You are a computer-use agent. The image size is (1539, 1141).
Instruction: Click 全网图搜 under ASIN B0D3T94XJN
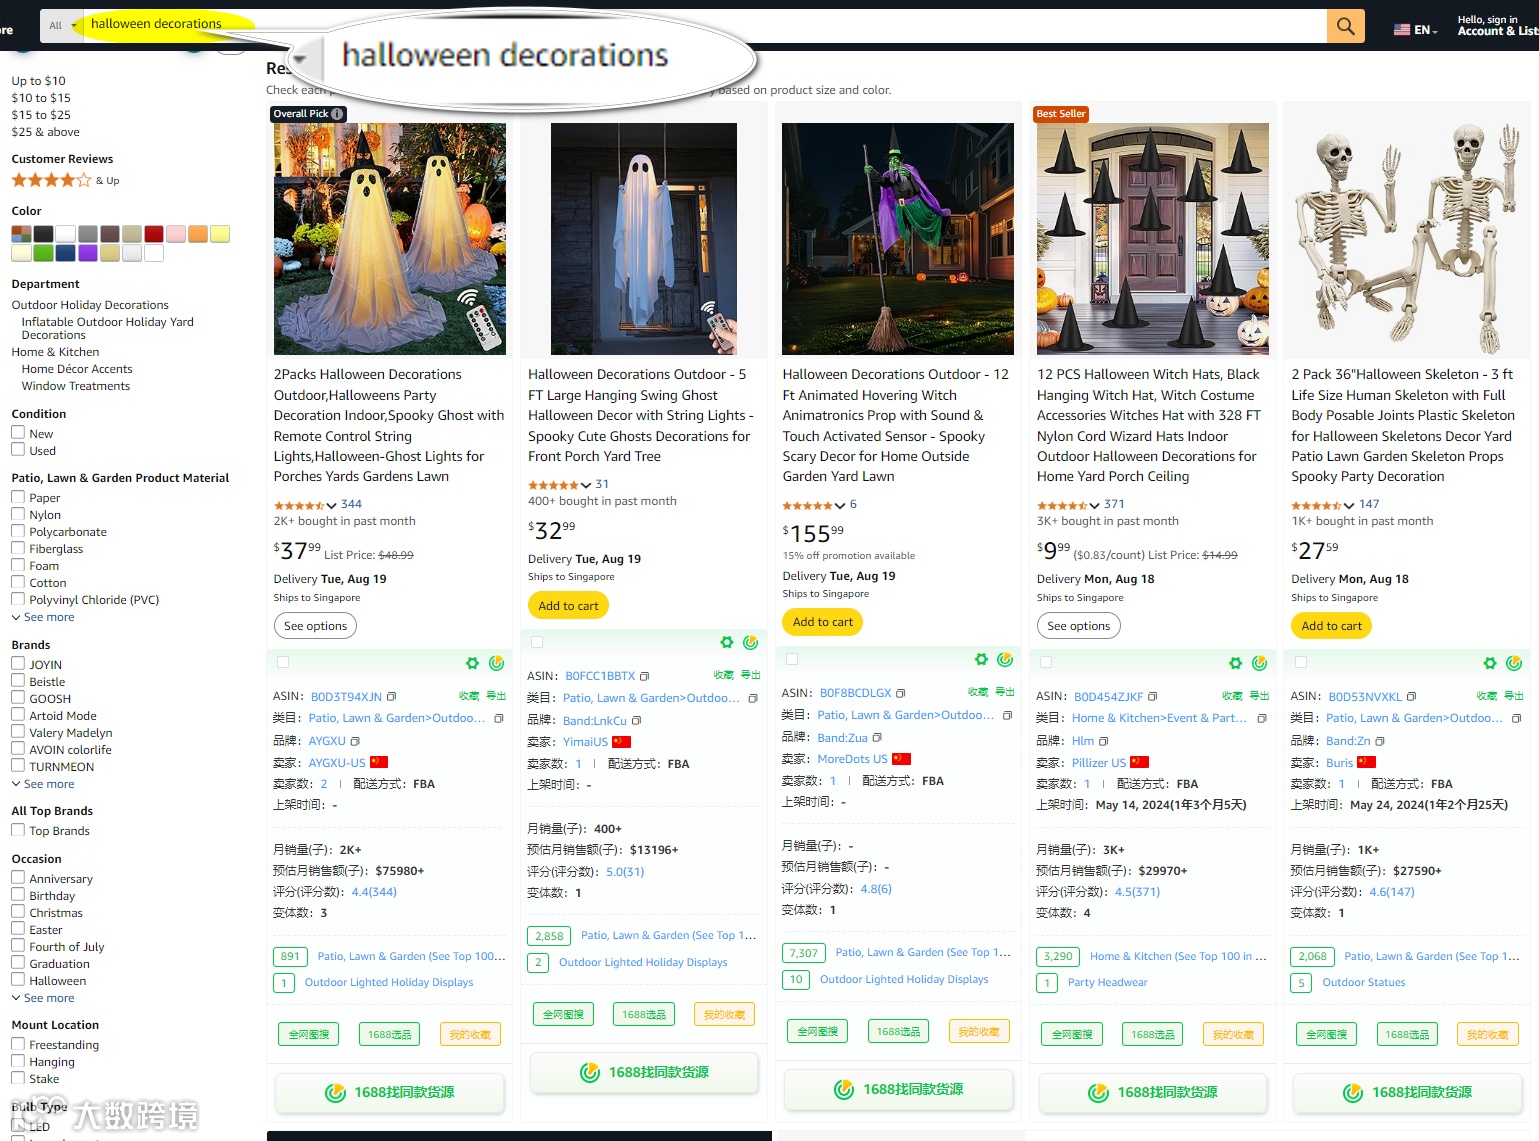click(x=309, y=1034)
